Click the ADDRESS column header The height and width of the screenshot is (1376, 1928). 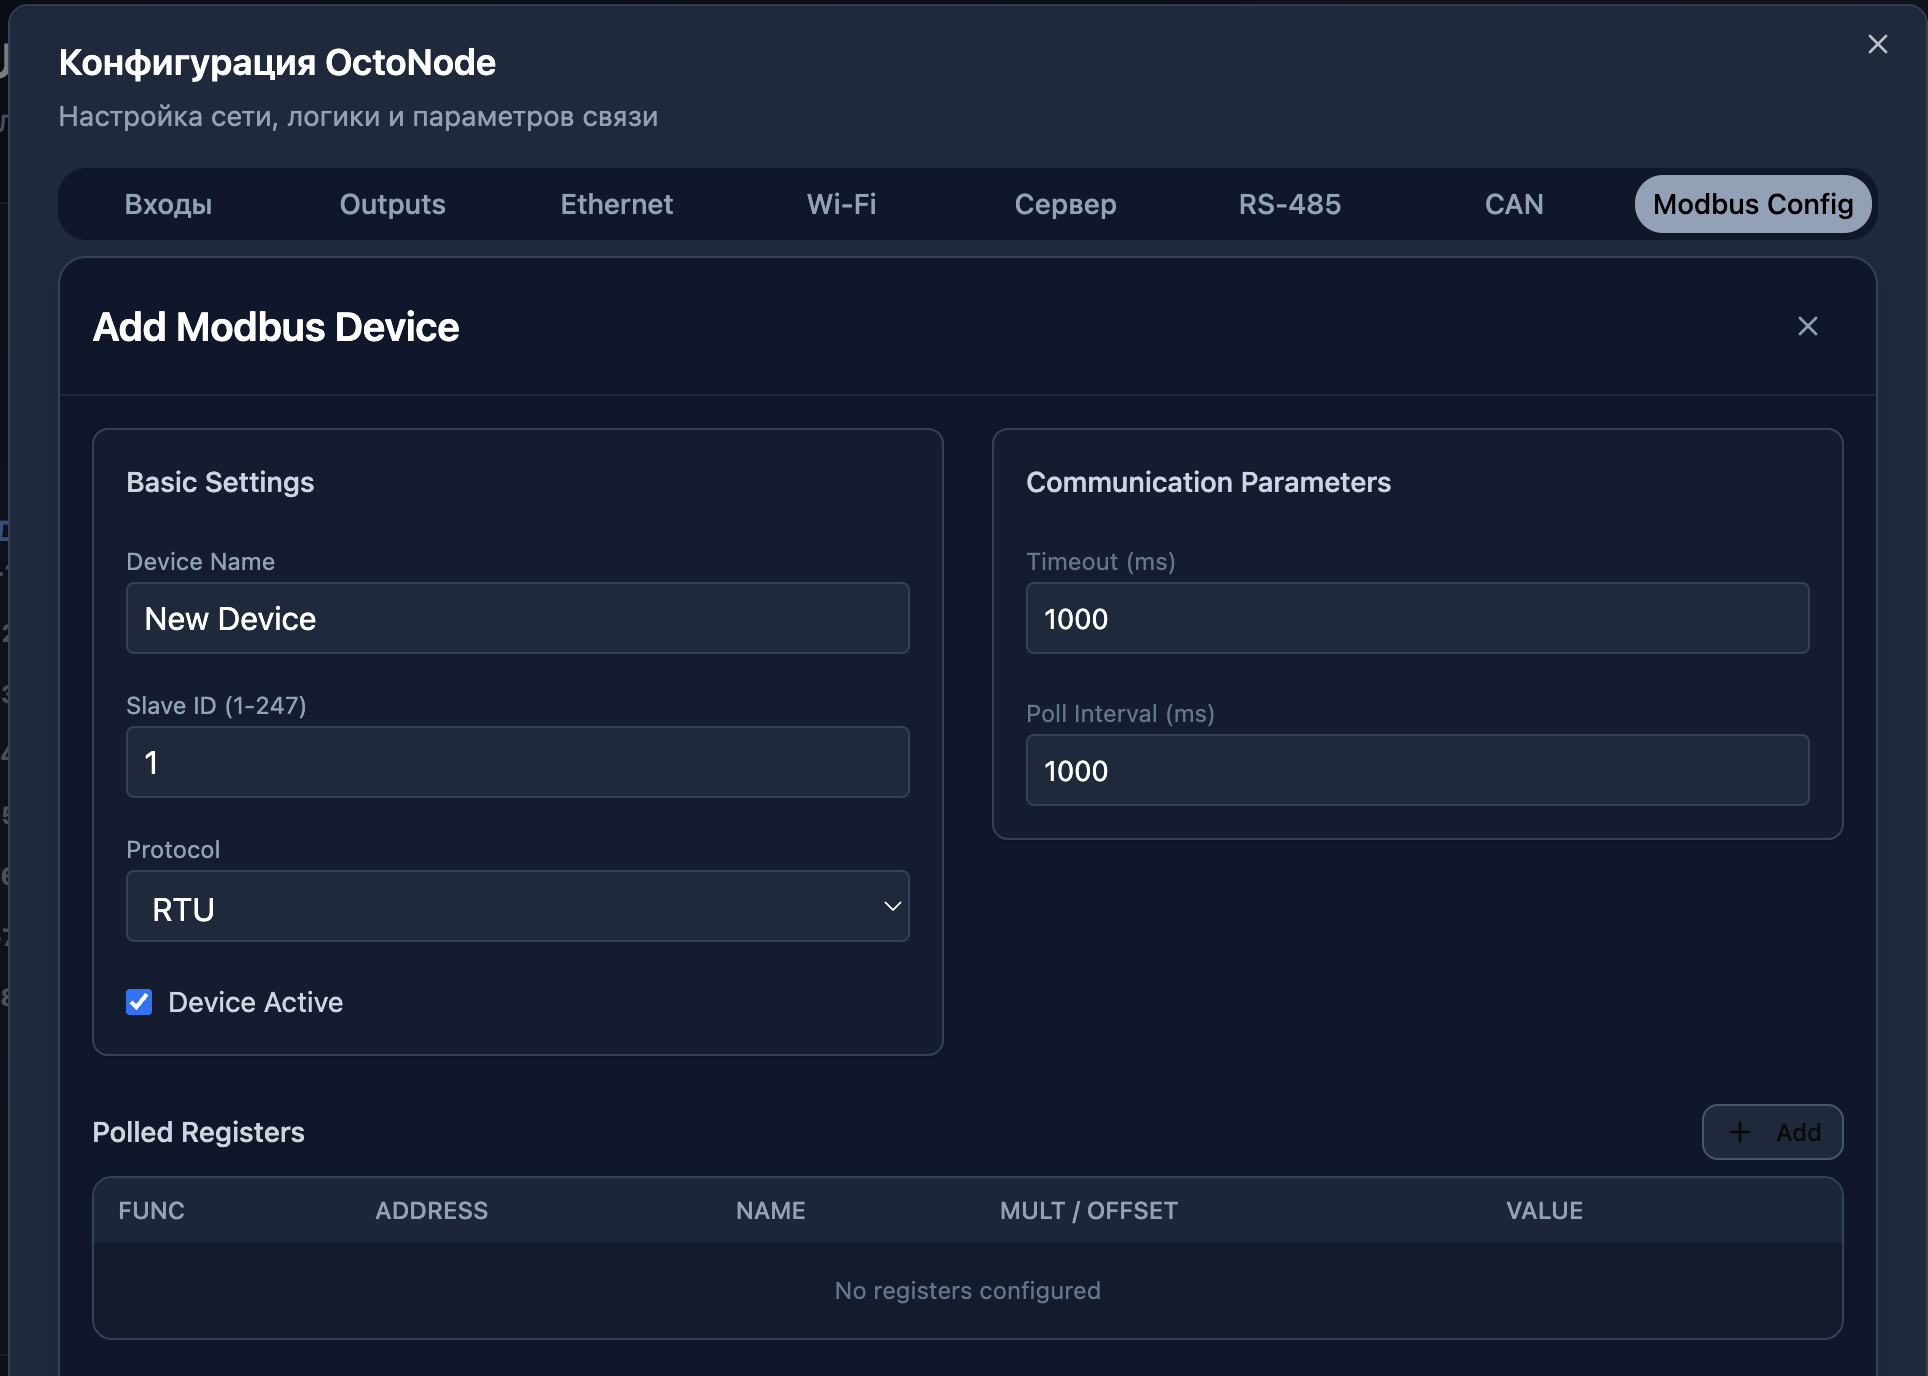431,1211
